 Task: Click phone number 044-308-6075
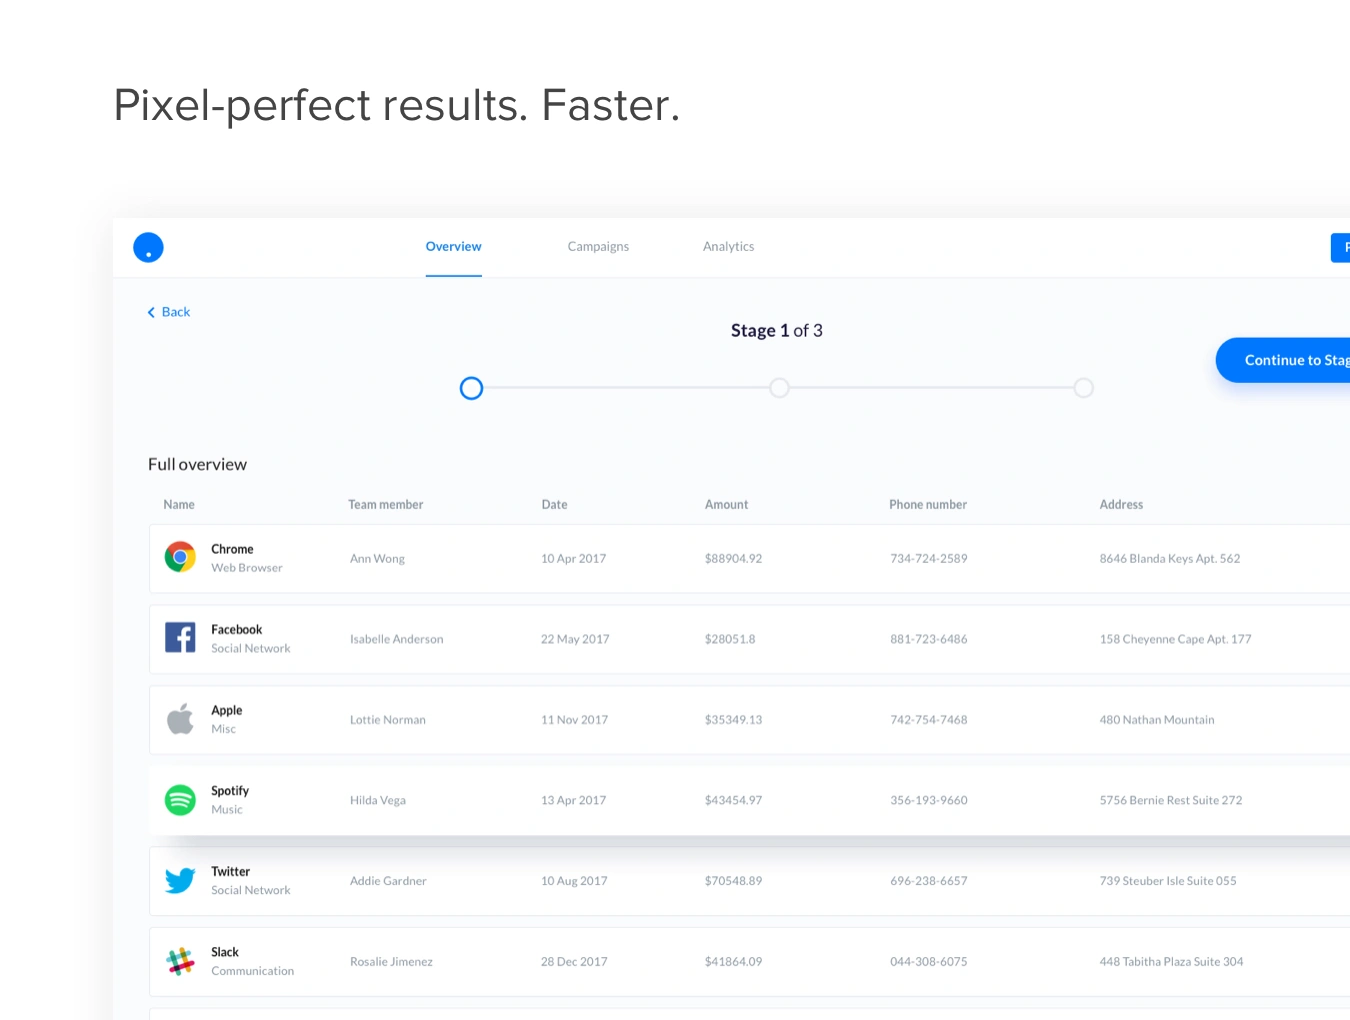929,961
